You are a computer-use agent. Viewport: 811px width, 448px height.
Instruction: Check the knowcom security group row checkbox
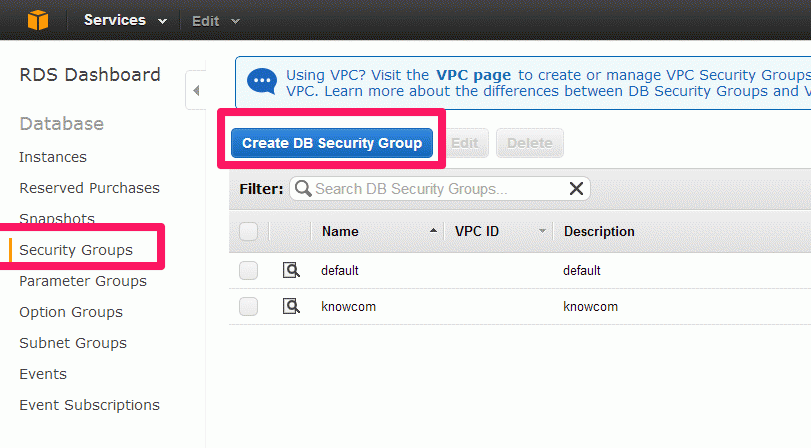point(248,306)
